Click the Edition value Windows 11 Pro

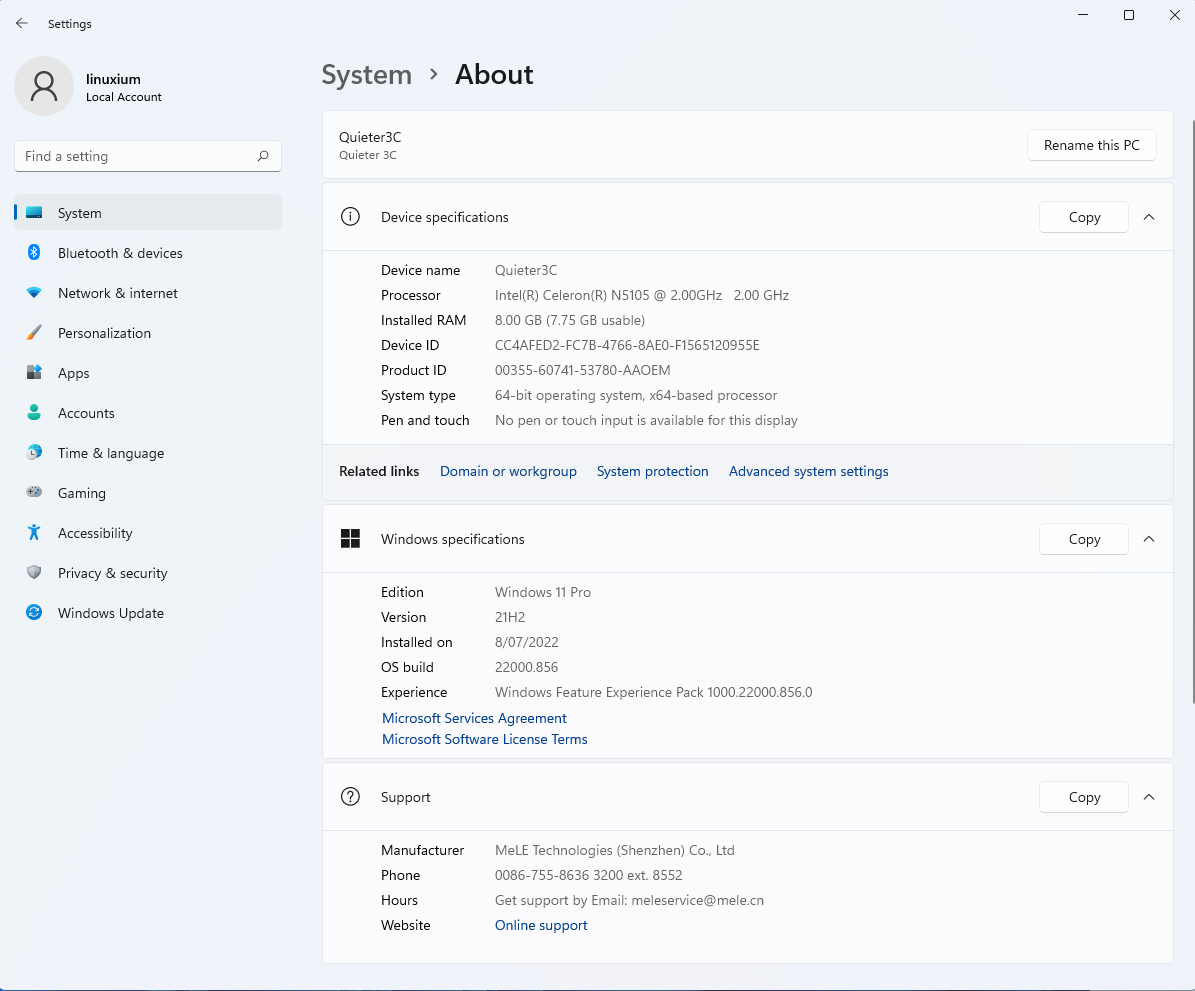[543, 592]
